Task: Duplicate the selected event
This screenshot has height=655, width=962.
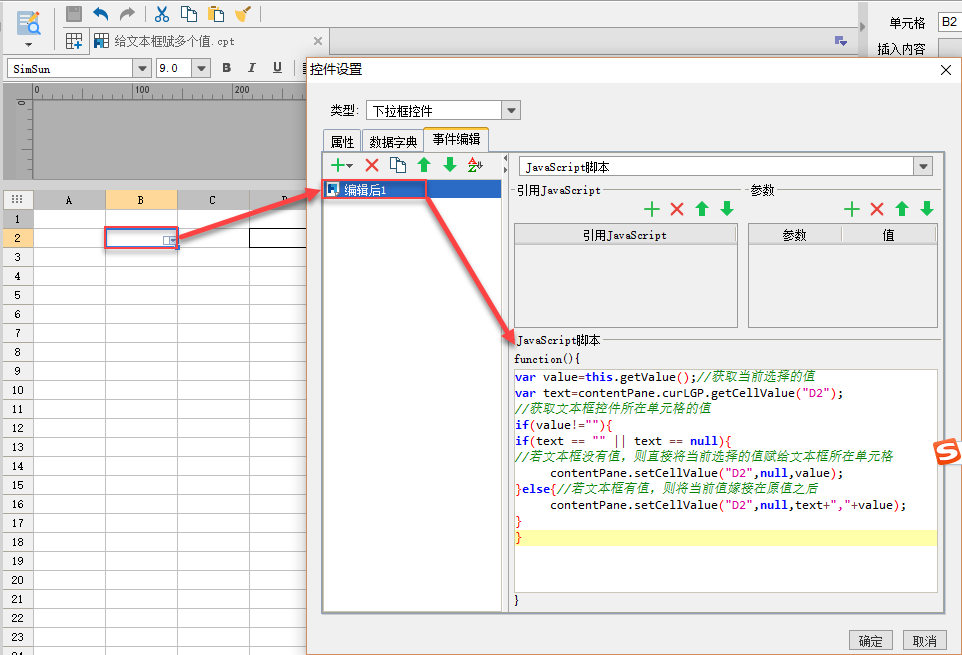Action: coord(398,165)
